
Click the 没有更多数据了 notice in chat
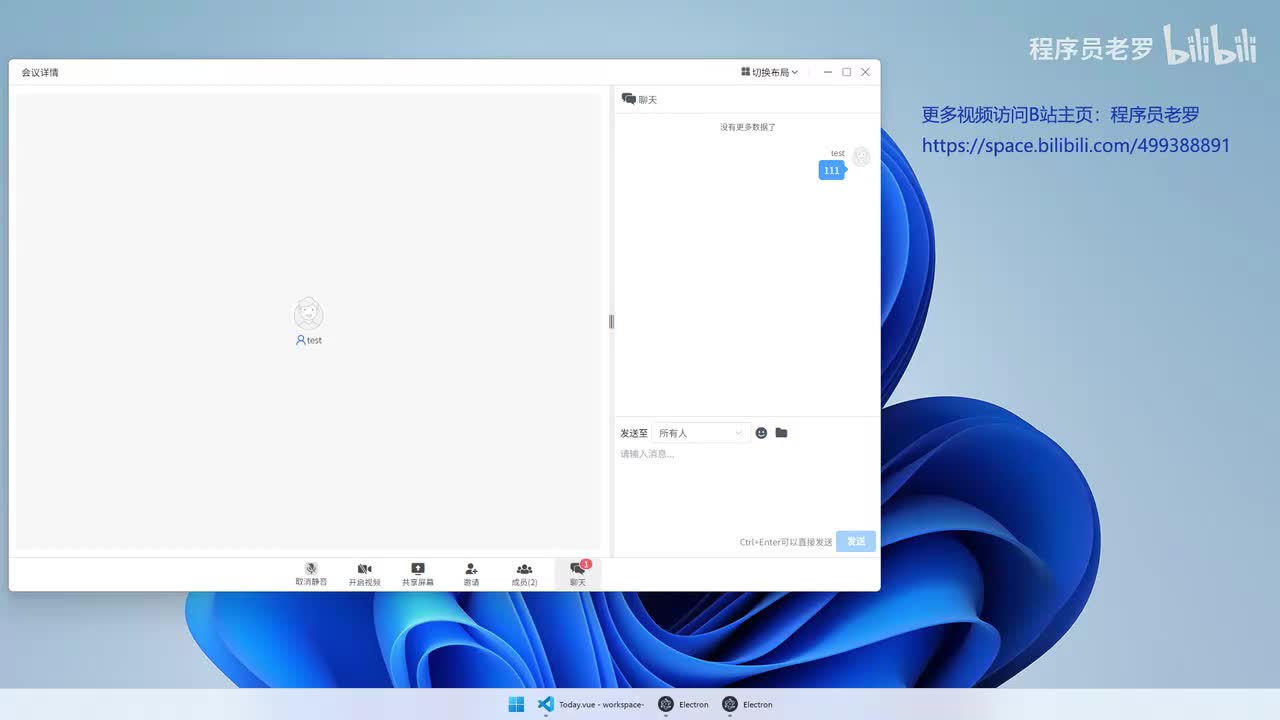click(x=748, y=127)
